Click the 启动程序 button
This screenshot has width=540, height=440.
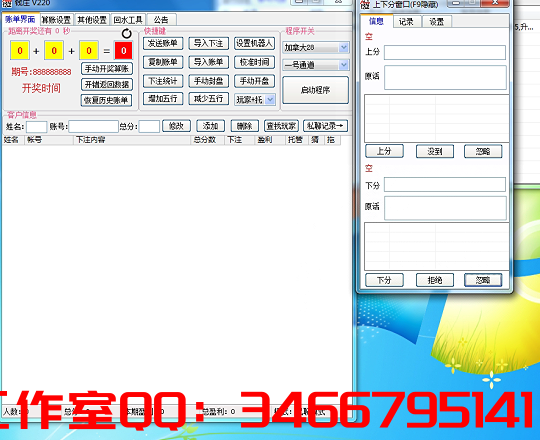tap(315, 90)
